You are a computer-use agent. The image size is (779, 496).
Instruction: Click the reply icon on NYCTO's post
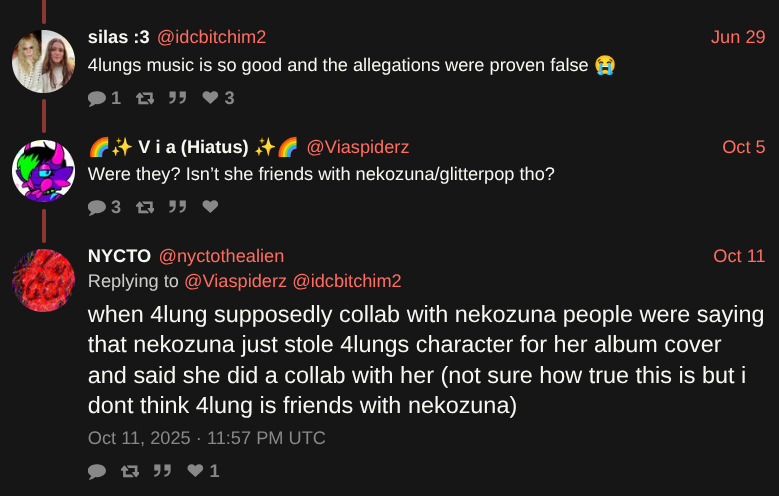97,471
